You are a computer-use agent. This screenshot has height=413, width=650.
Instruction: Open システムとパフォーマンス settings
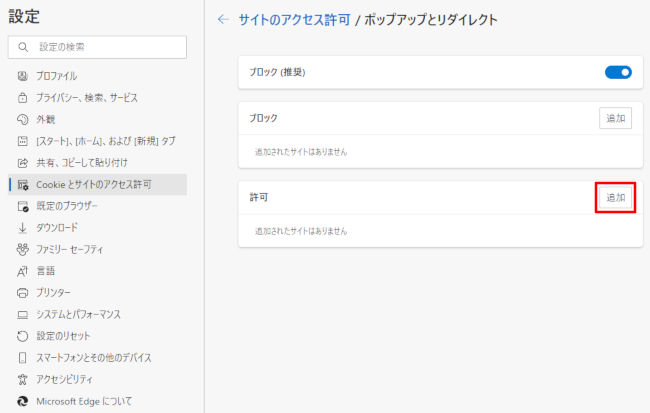[x=78, y=314]
